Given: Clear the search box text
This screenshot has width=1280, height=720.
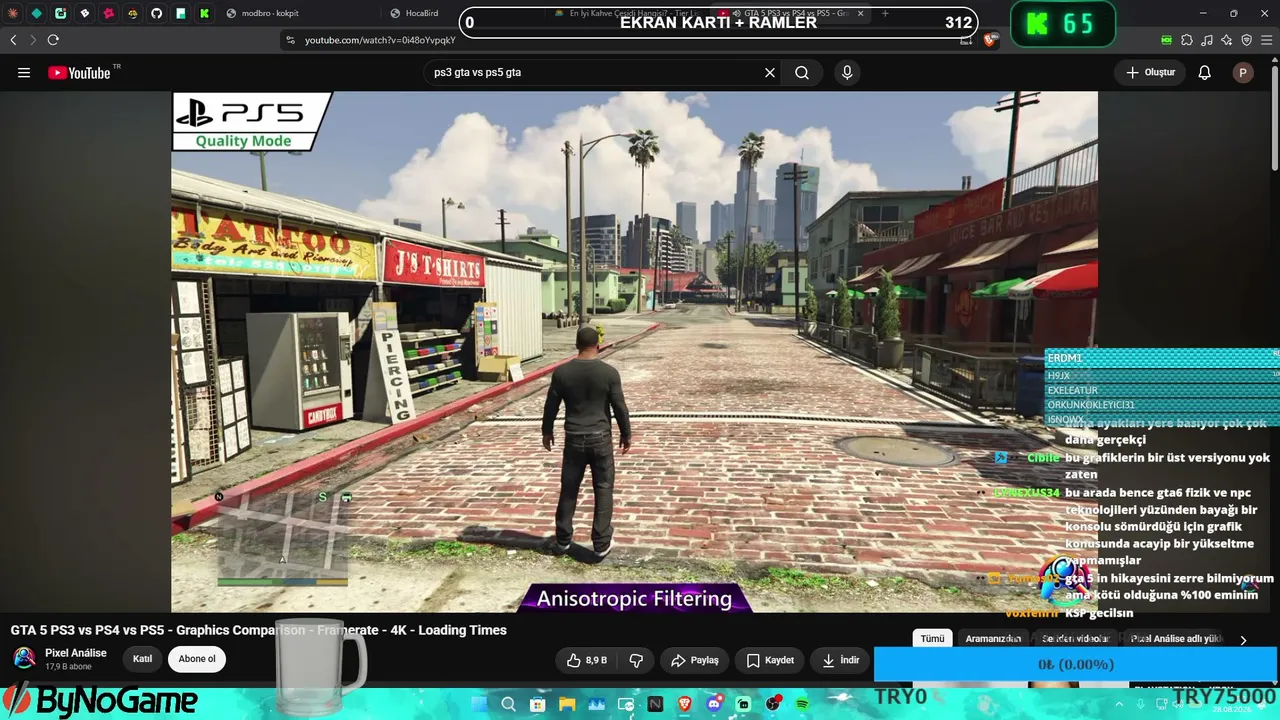Looking at the screenshot, I should pos(770,73).
